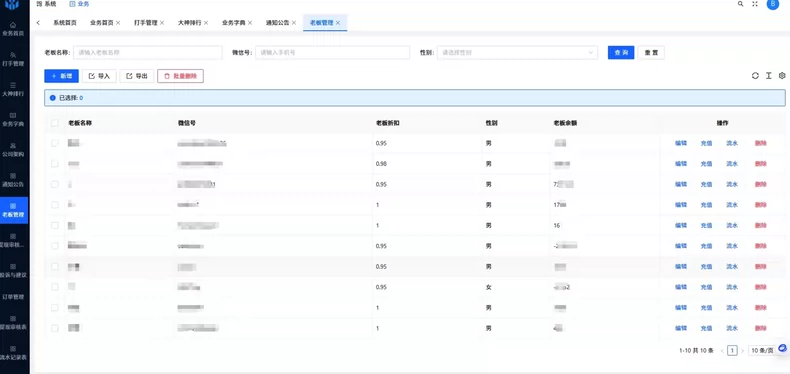The image size is (790, 374).
Task: Click the 老板余额 column header
Action: pos(565,123)
